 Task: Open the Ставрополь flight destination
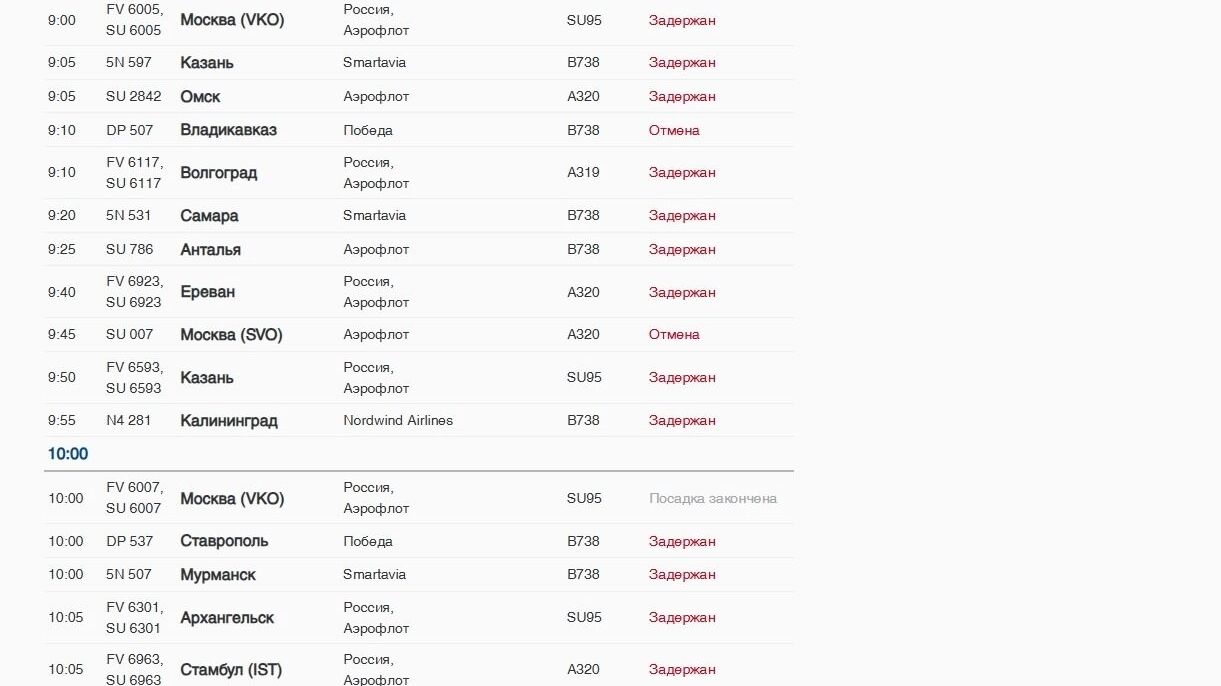tap(224, 541)
